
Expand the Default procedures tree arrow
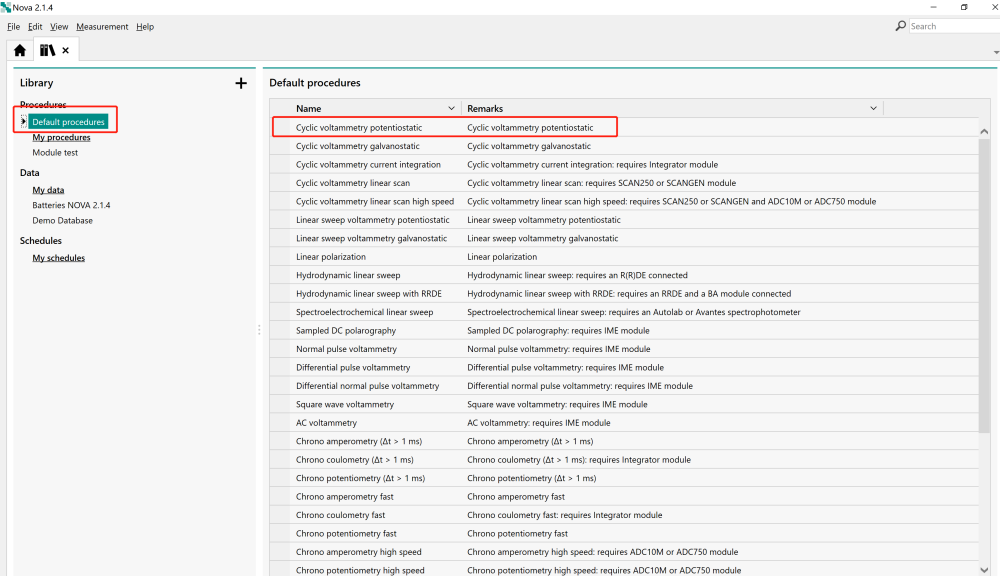[x=24, y=121]
